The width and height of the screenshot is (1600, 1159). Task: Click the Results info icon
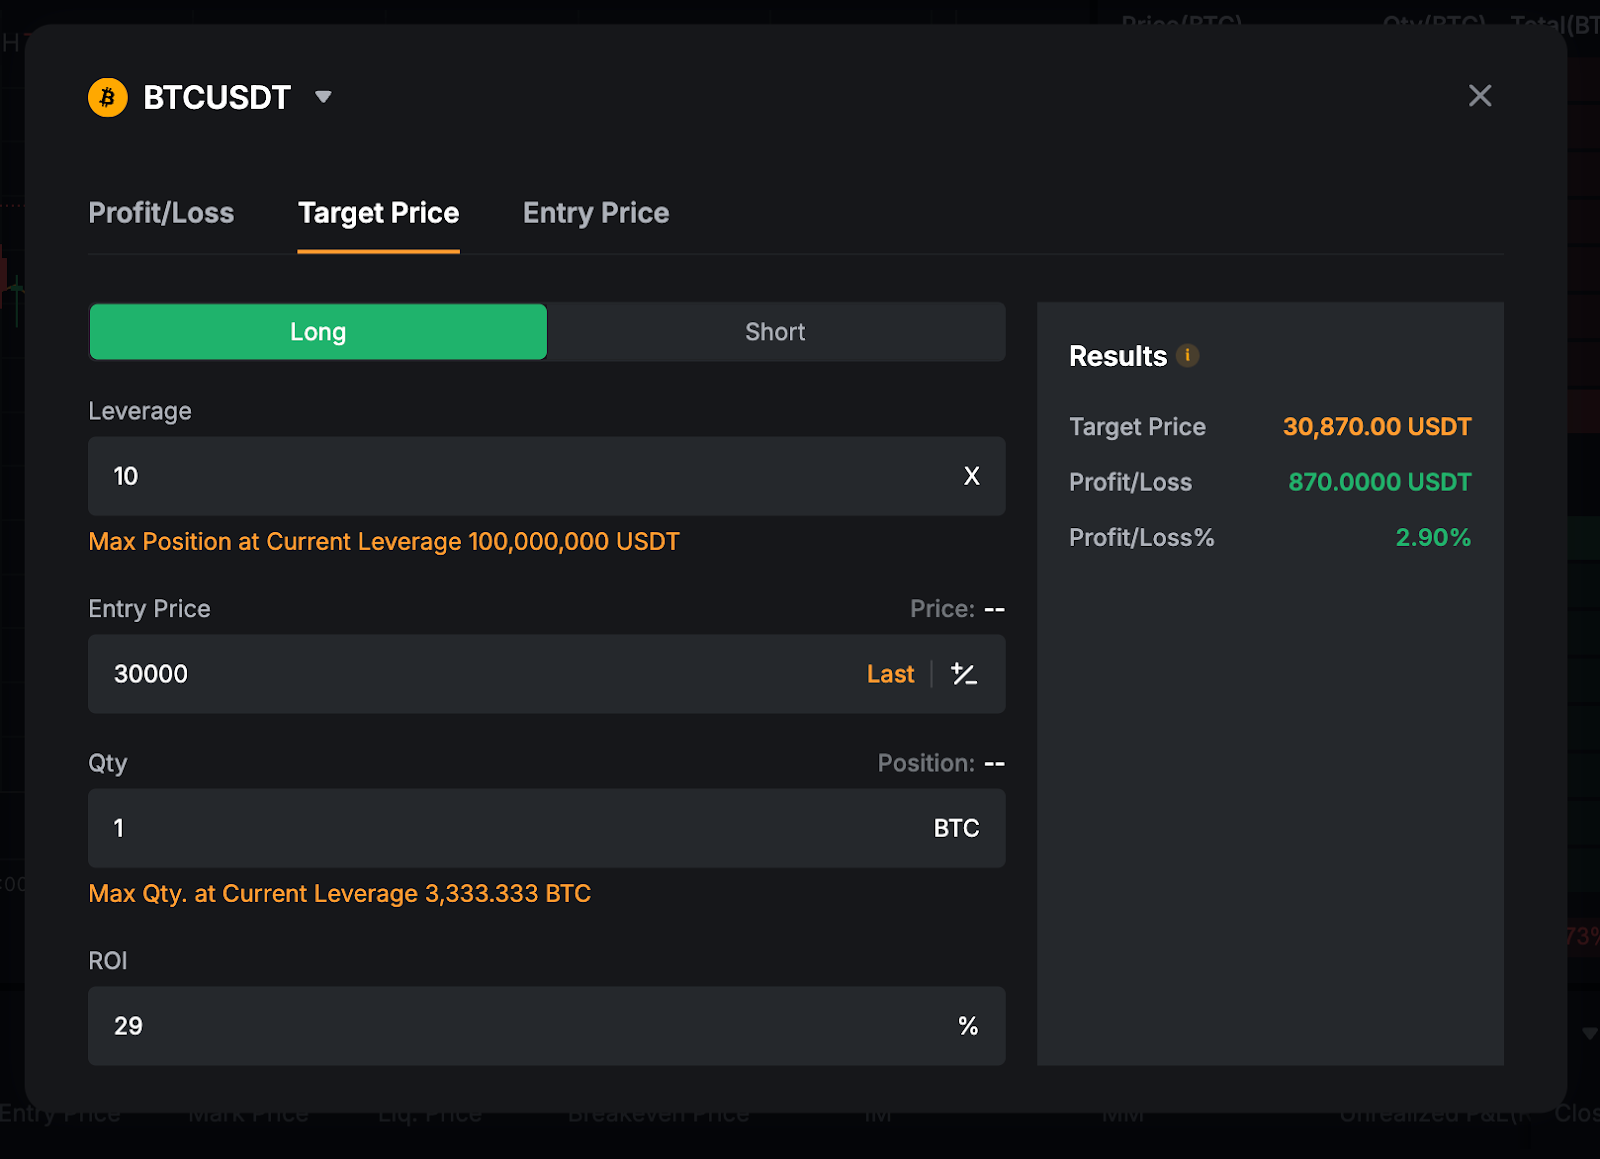coord(1187,356)
